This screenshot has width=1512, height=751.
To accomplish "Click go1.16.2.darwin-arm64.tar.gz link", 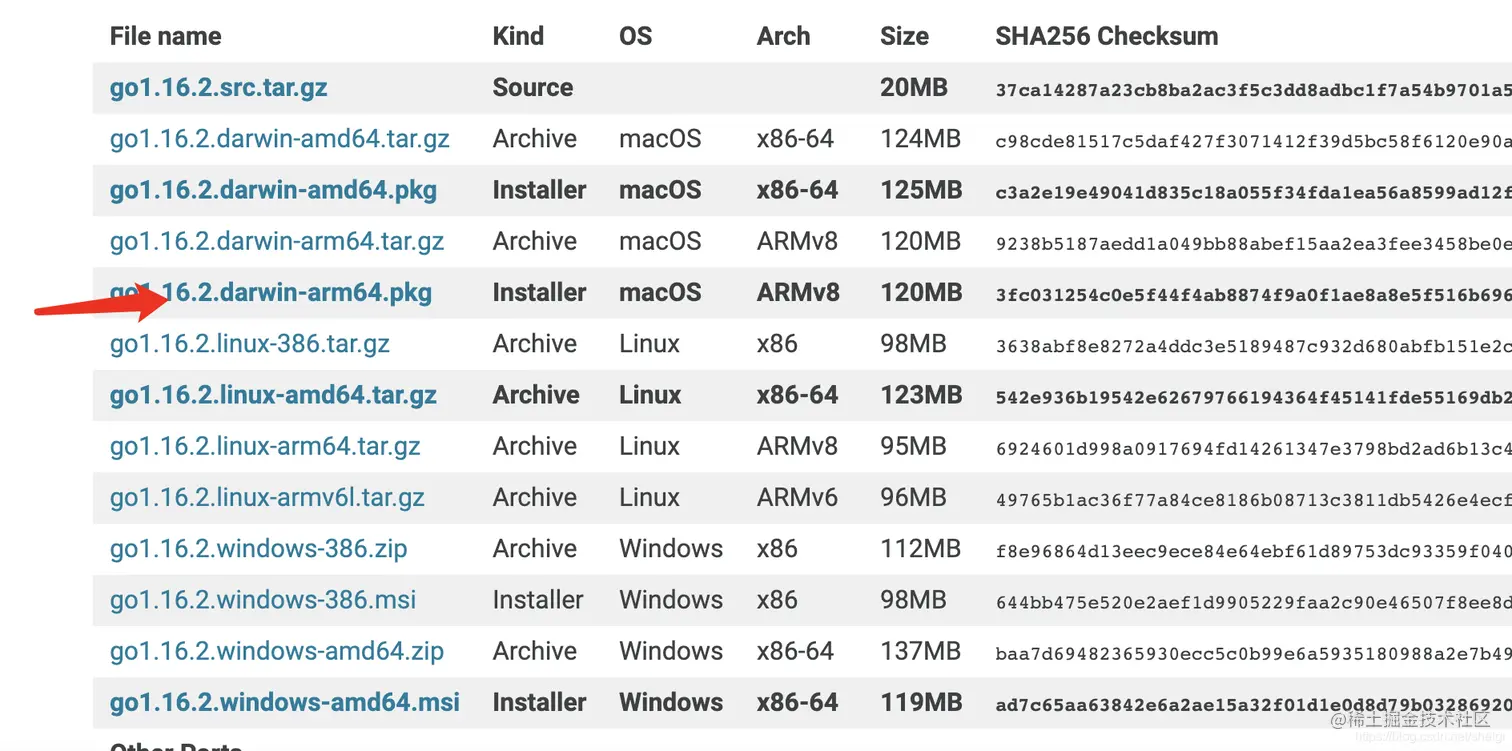I will 276,241.
